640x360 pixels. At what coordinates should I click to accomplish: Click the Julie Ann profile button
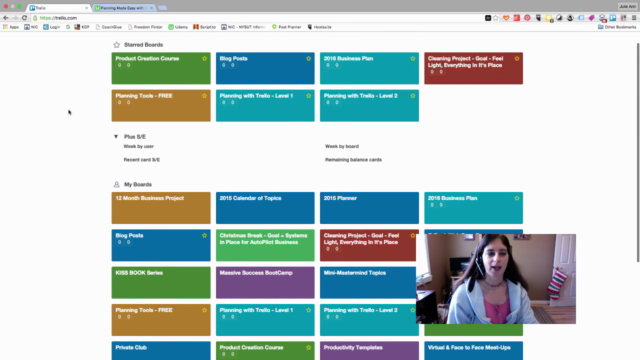point(627,6)
